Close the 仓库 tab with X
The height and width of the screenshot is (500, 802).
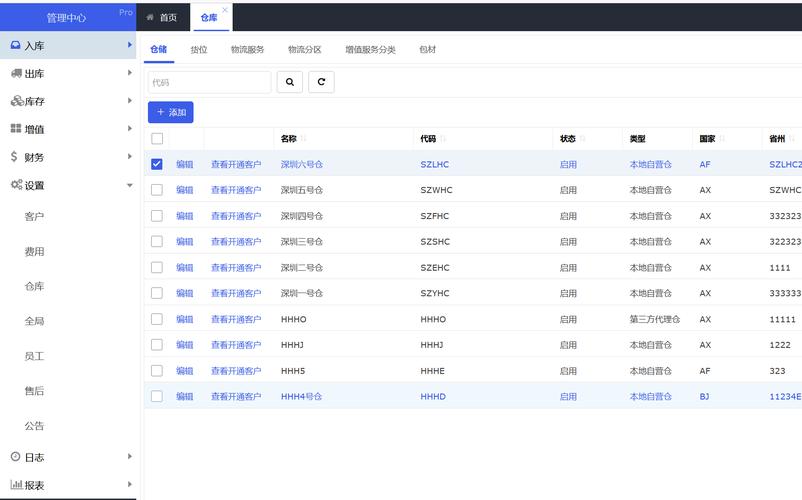pos(225,10)
